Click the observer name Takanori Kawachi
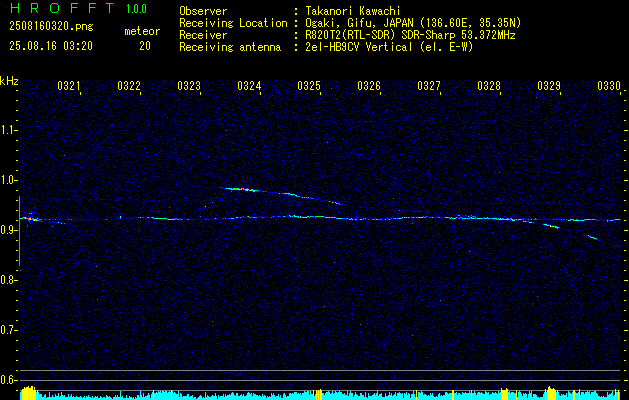The width and height of the screenshot is (629, 400). click(x=353, y=11)
